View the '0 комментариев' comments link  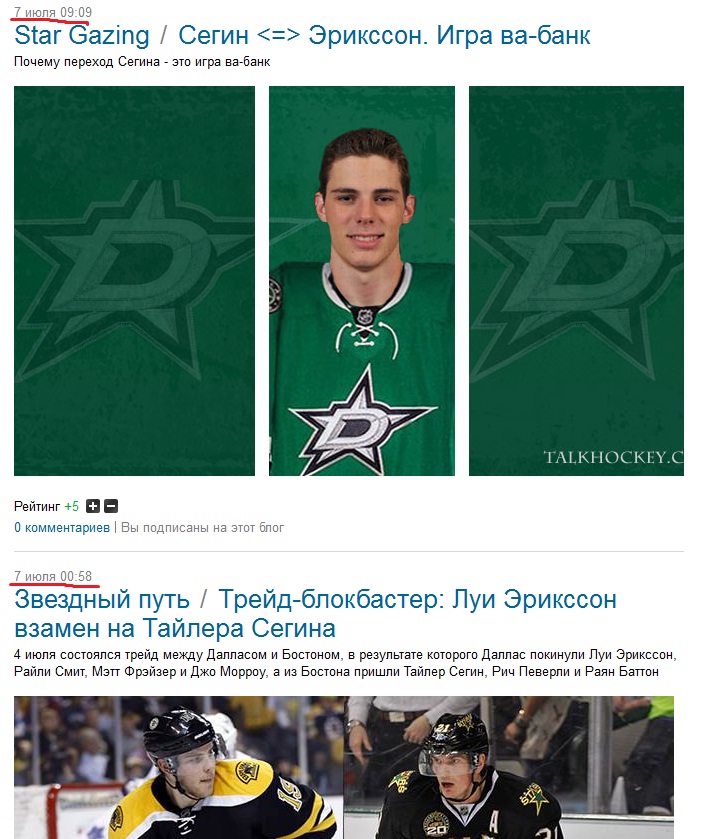[x=62, y=528]
